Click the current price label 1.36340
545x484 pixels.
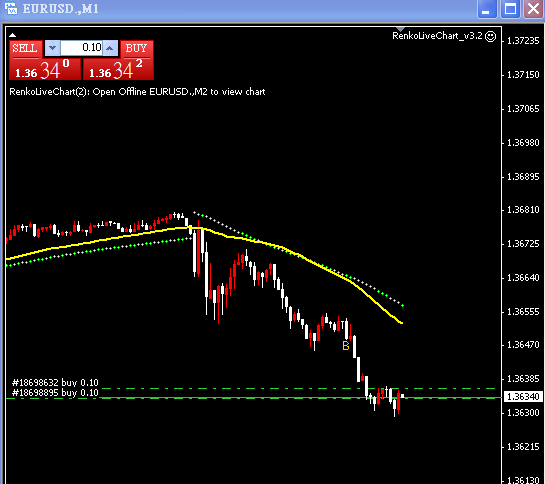[523, 397]
